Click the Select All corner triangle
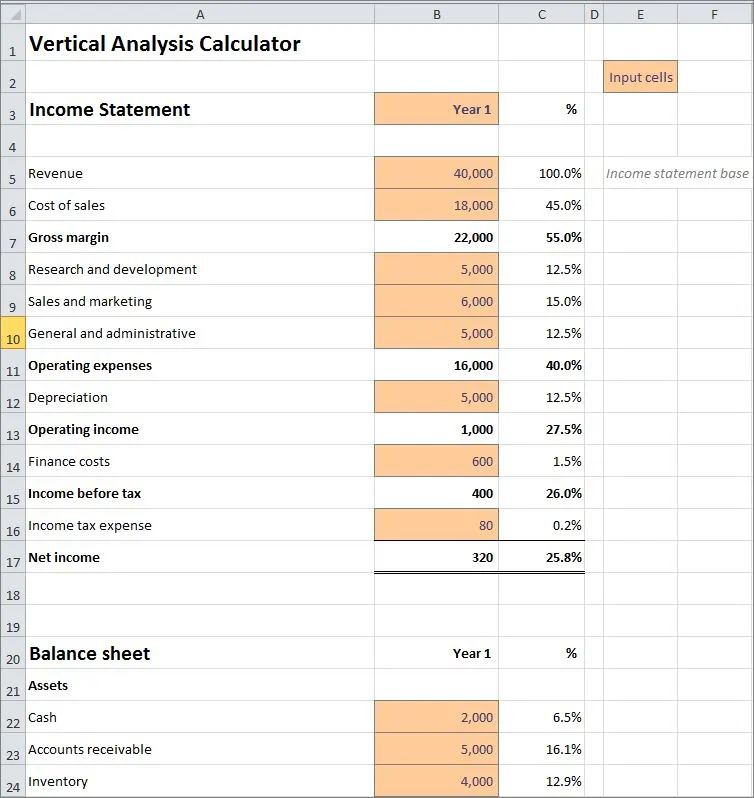This screenshot has height=798, width=754. pyautogui.click(x=13, y=15)
